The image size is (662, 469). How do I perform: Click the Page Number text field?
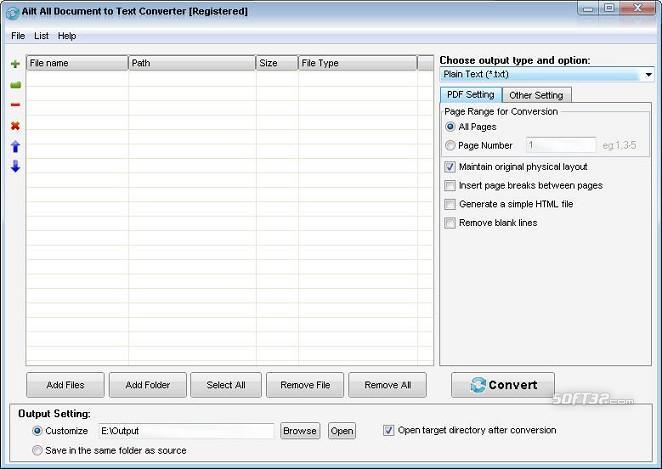tap(561, 145)
